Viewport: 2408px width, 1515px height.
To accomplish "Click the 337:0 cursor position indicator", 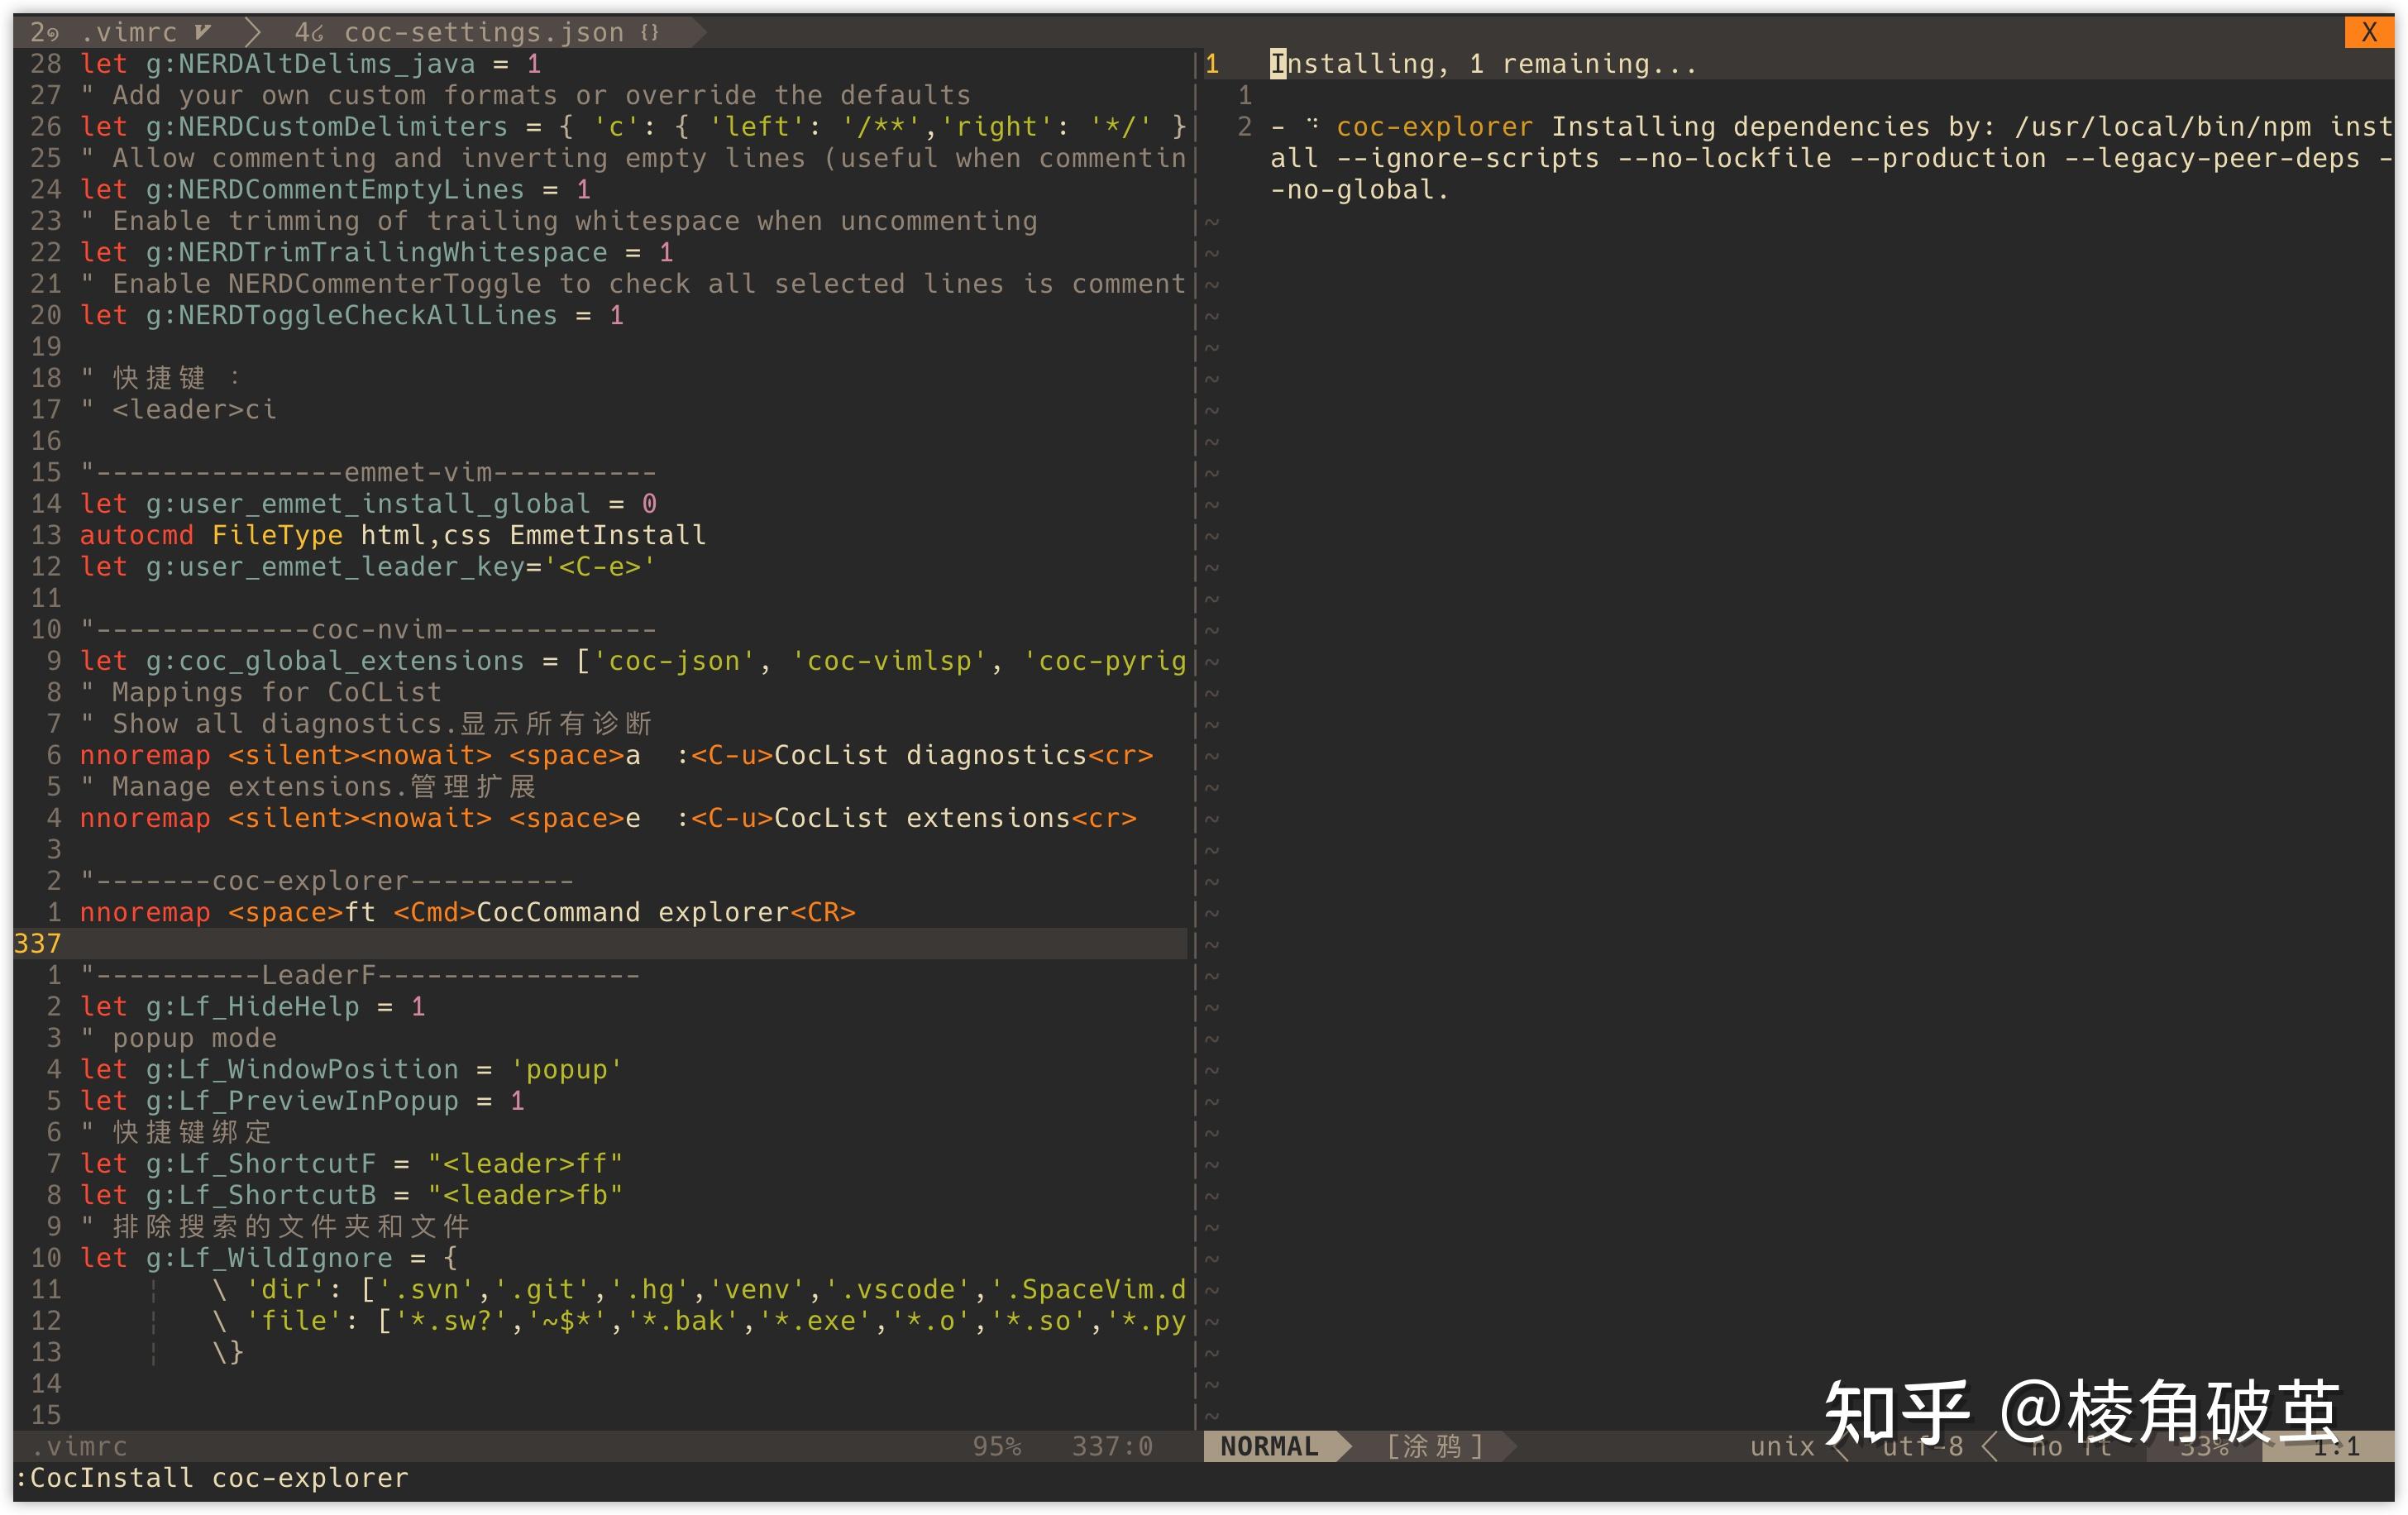I will tap(1112, 1446).
